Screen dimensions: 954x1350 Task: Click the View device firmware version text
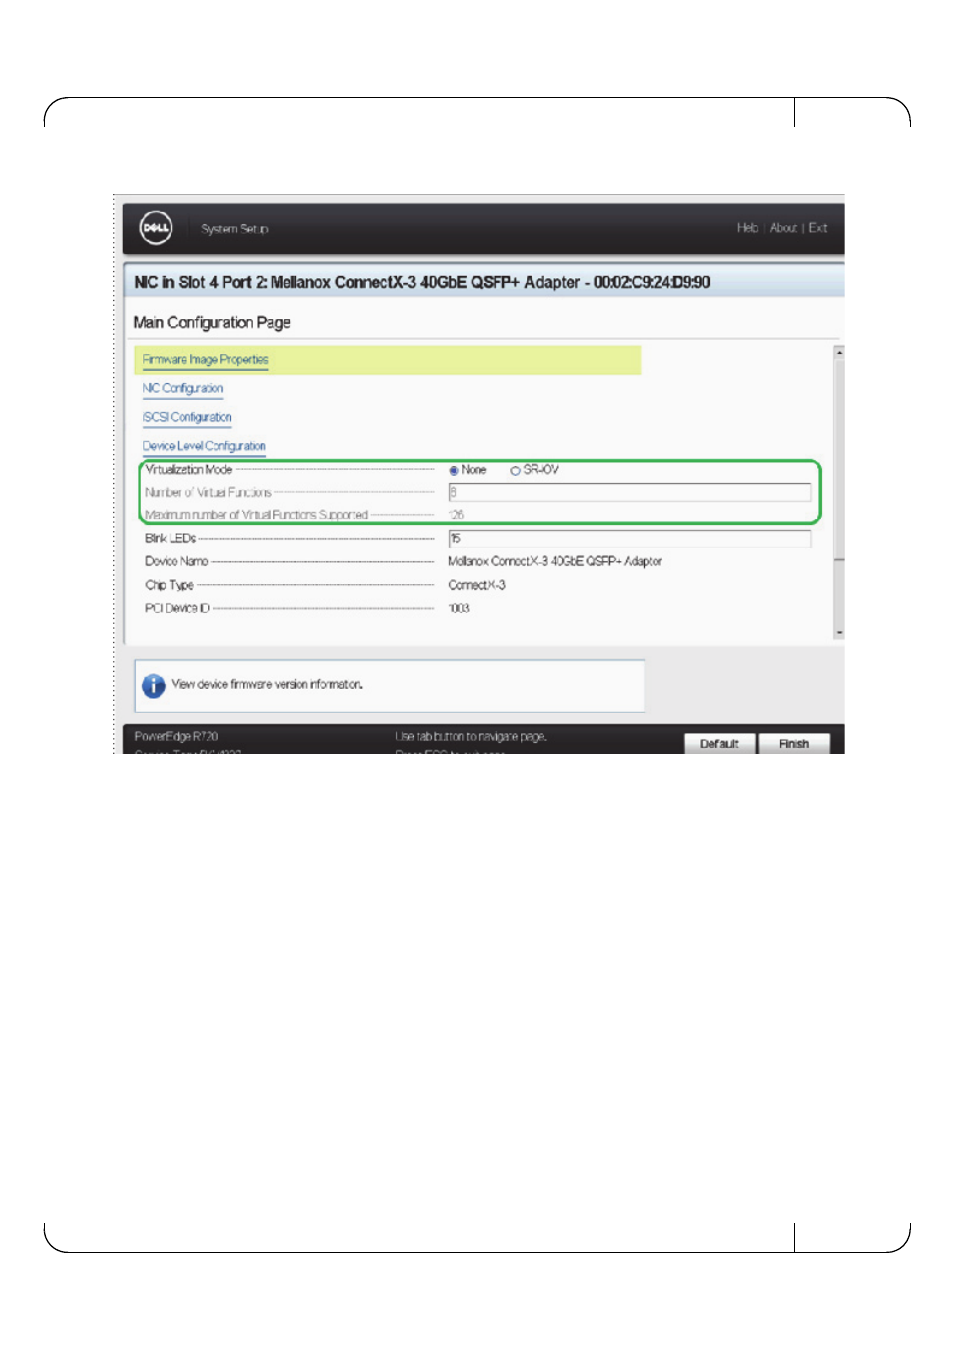point(267,685)
